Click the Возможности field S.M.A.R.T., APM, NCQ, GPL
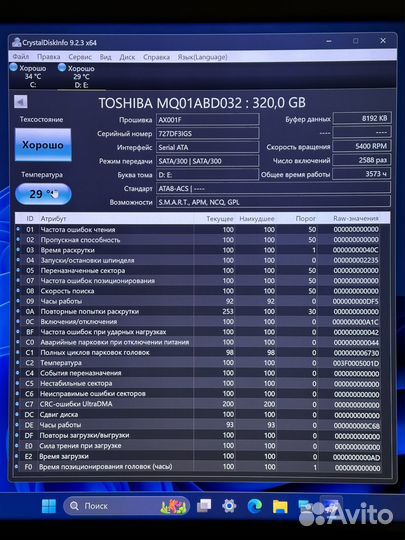 click(273, 202)
